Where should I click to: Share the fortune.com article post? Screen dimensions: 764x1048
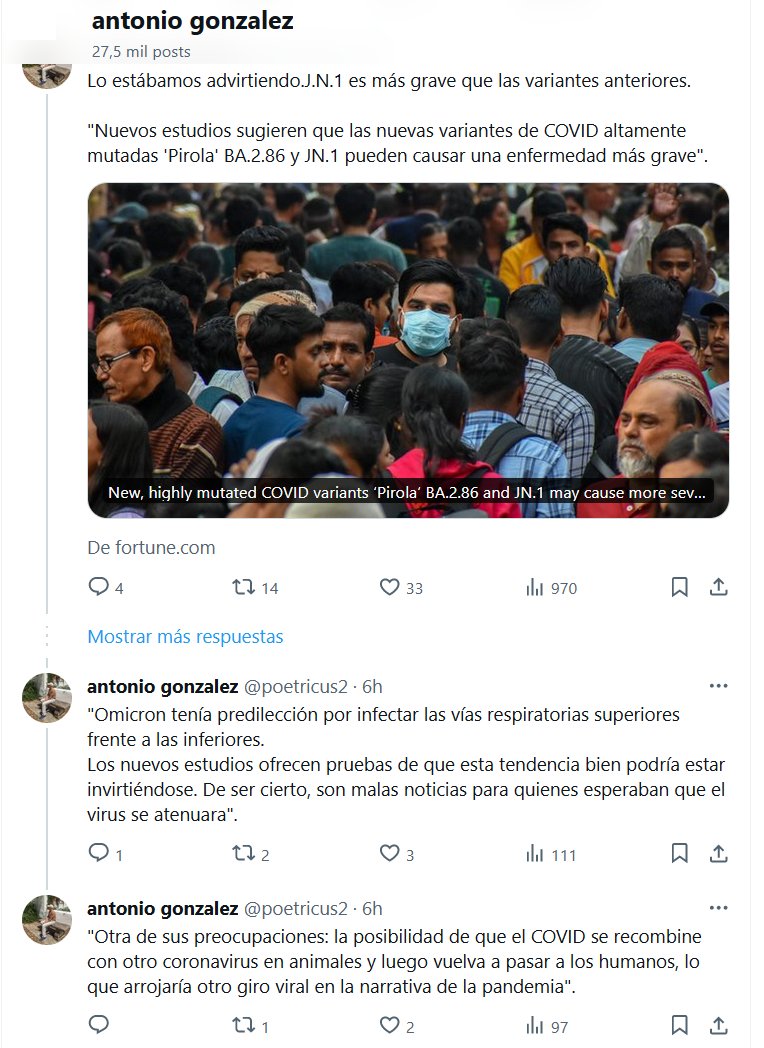pos(719,587)
